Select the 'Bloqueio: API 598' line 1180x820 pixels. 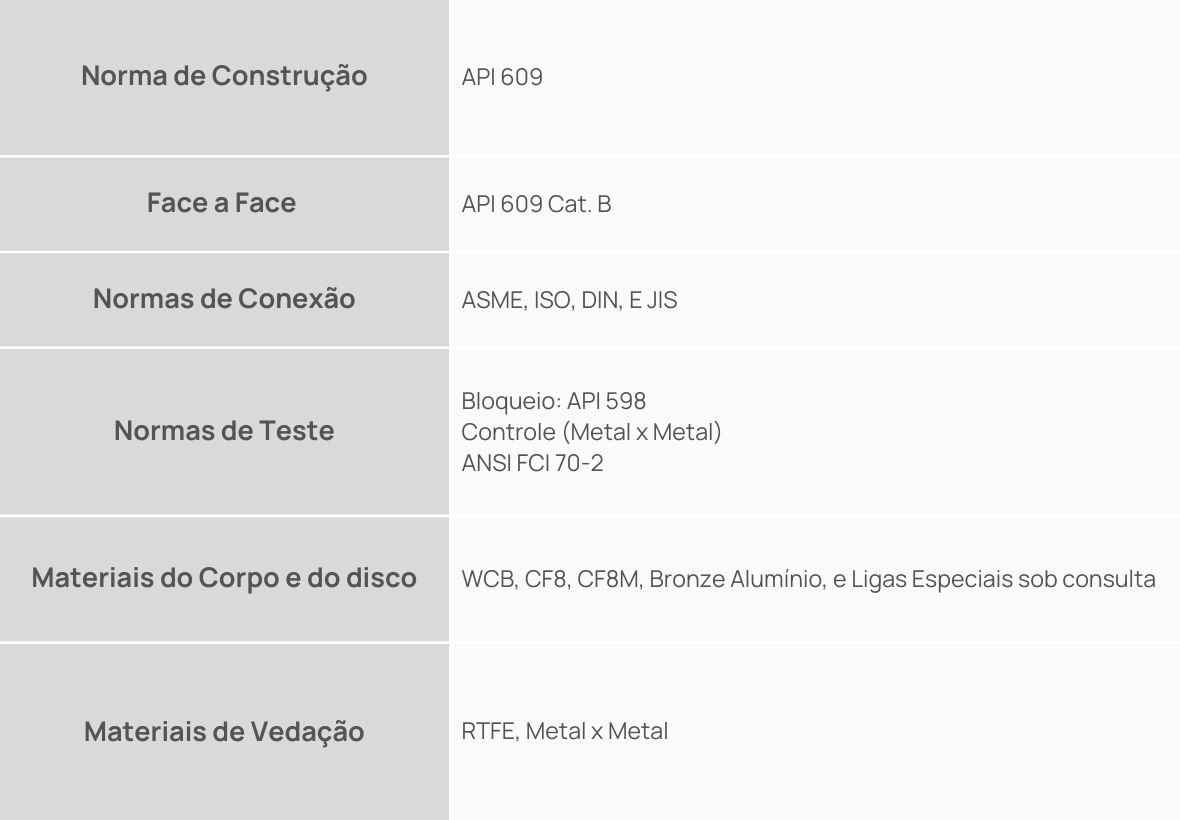[553, 401]
